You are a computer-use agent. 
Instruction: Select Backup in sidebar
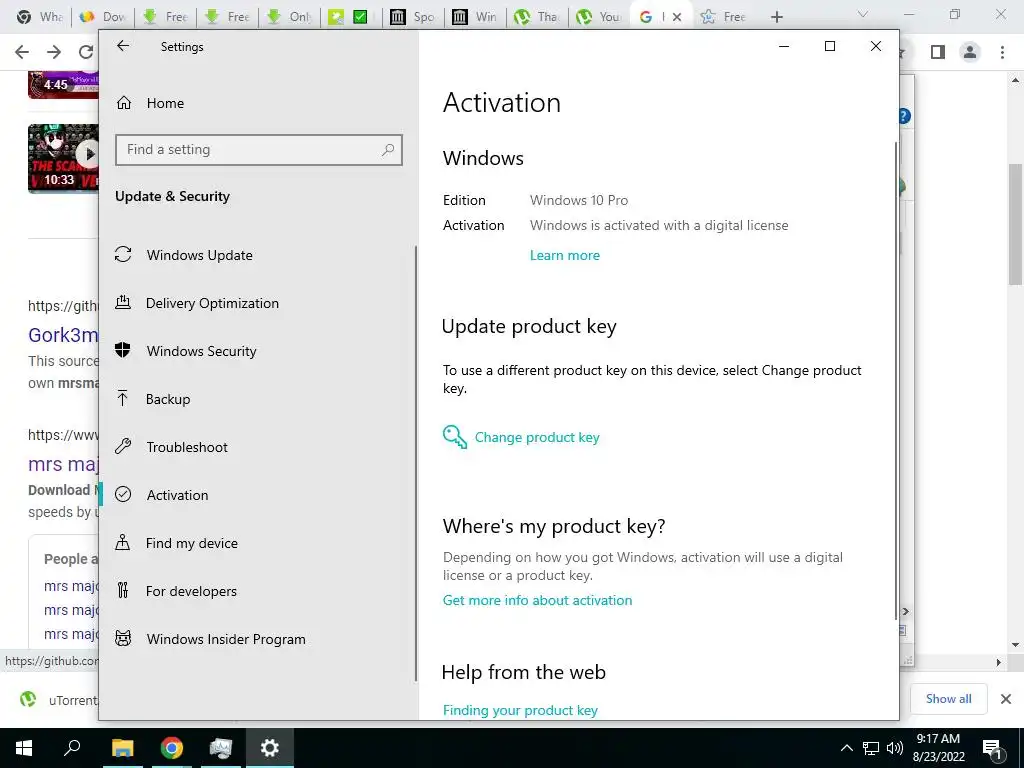(168, 399)
